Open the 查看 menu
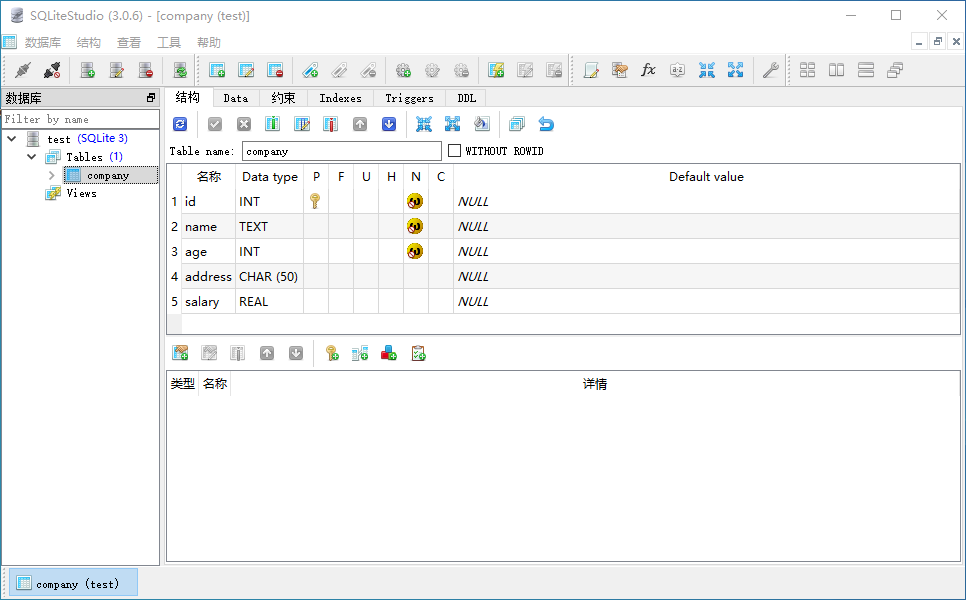 129,43
